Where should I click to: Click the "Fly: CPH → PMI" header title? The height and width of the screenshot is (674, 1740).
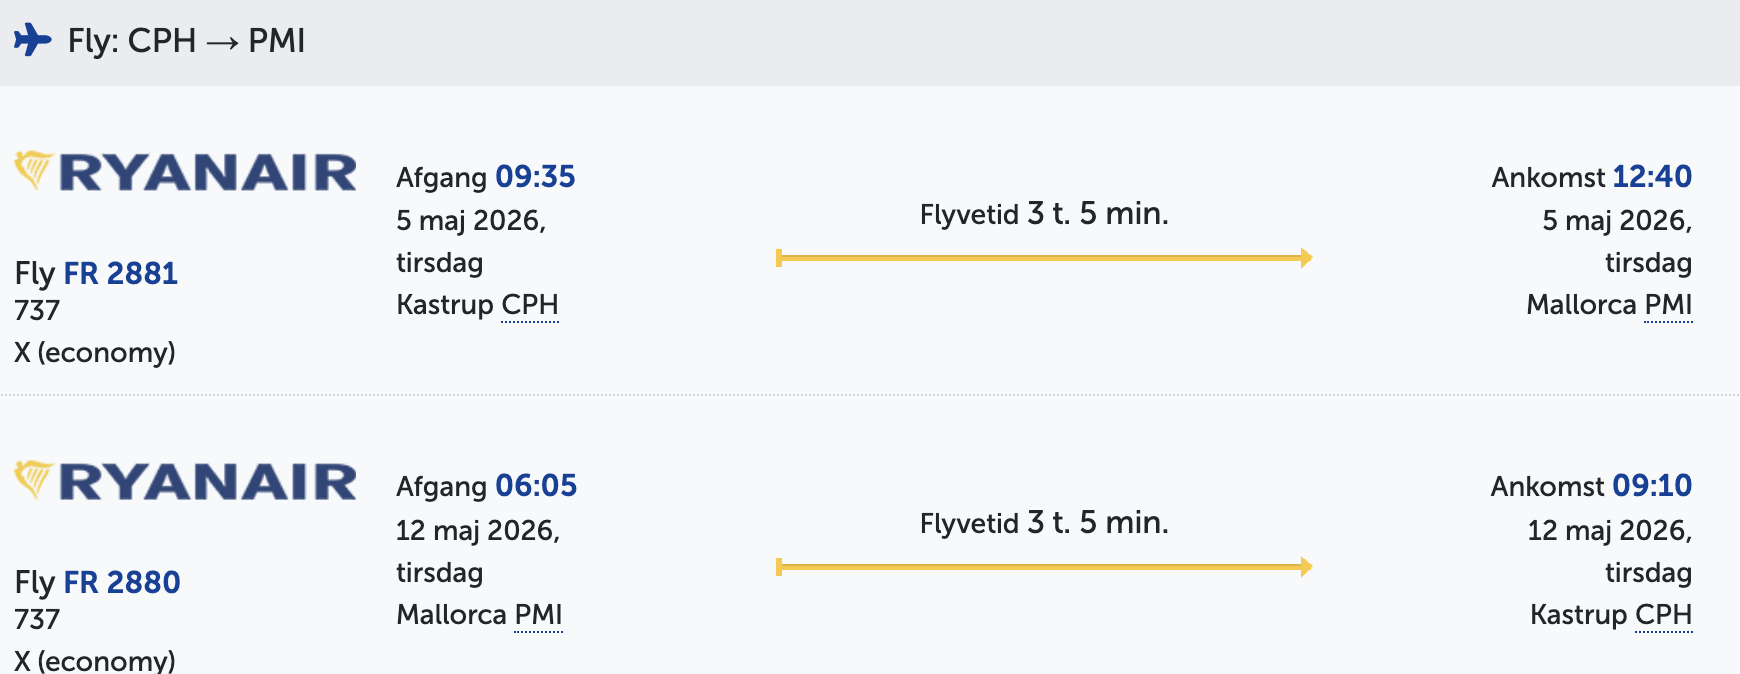(186, 41)
